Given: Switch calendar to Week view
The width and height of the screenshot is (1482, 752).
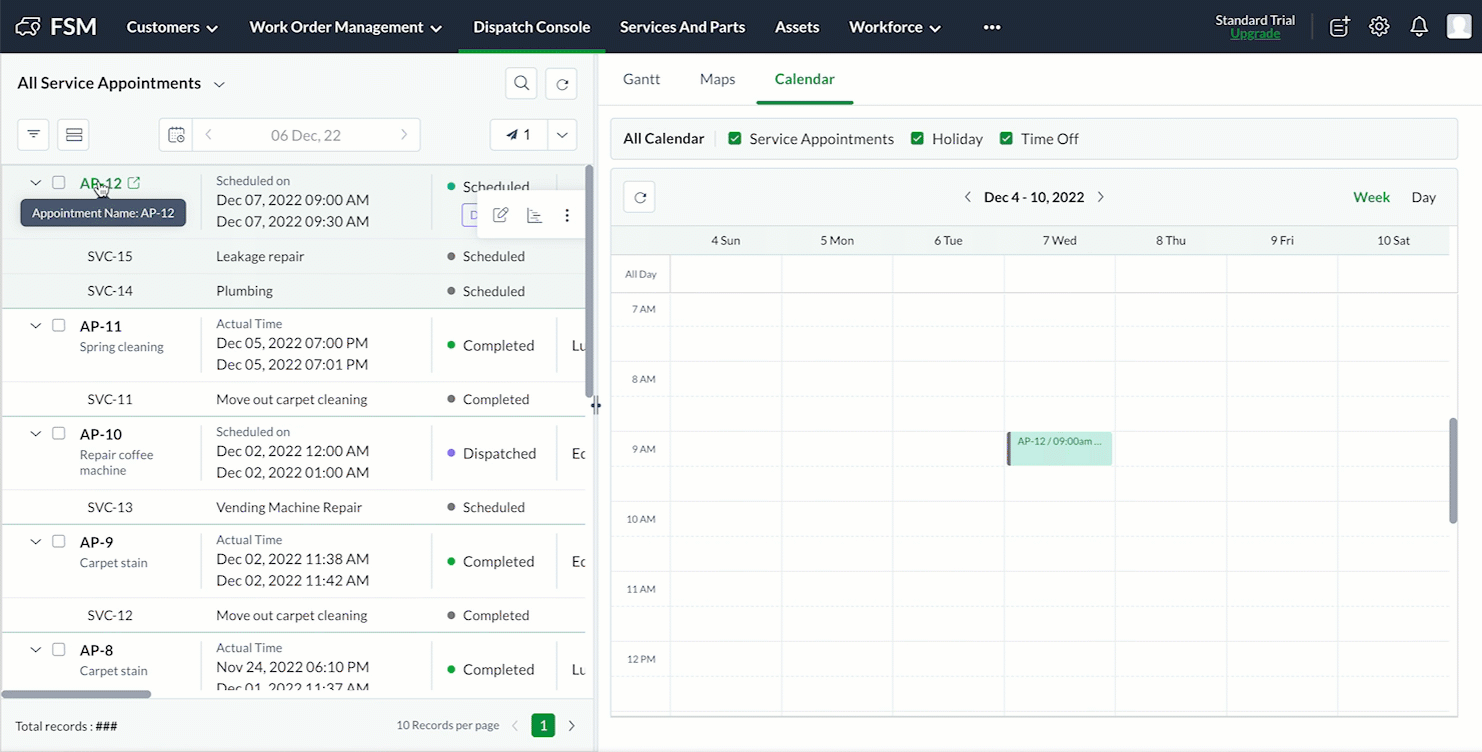Looking at the screenshot, I should coord(1371,197).
